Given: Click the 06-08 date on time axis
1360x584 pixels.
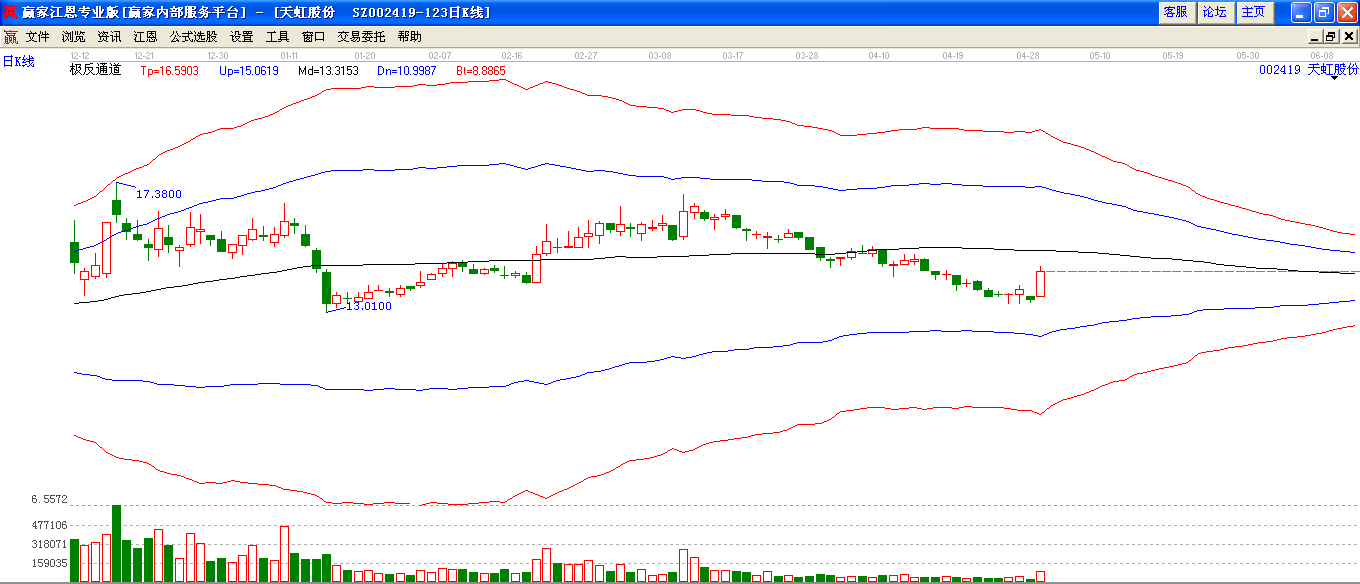Looking at the screenshot, I should pyautogui.click(x=1321, y=55).
